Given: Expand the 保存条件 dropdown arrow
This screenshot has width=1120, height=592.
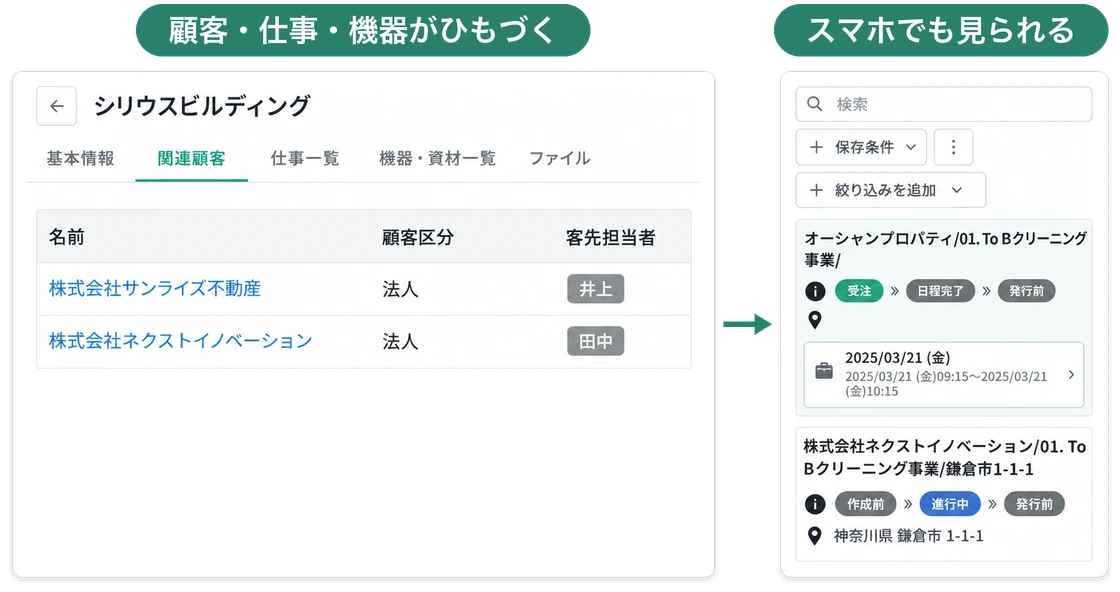Looking at the screenshot, I should (x=911, y=147).
